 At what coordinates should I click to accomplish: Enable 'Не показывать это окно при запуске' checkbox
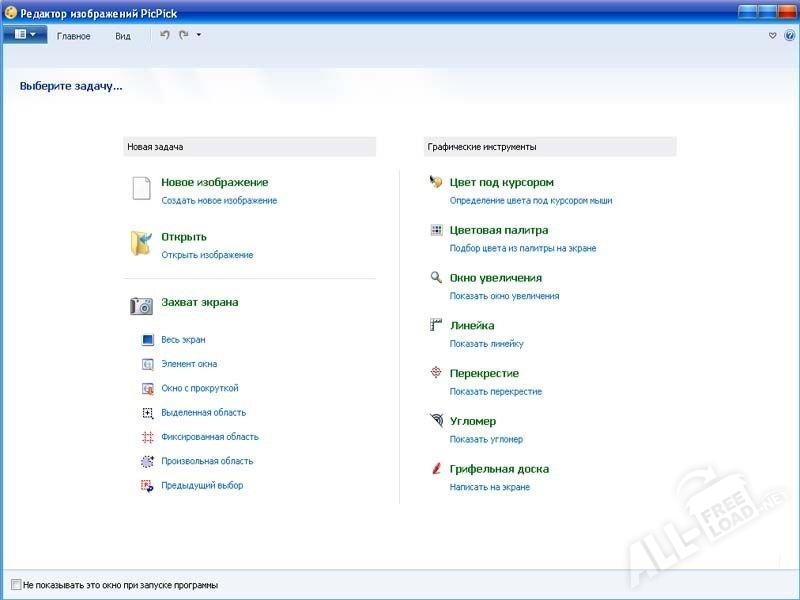(x=16, y=584)
